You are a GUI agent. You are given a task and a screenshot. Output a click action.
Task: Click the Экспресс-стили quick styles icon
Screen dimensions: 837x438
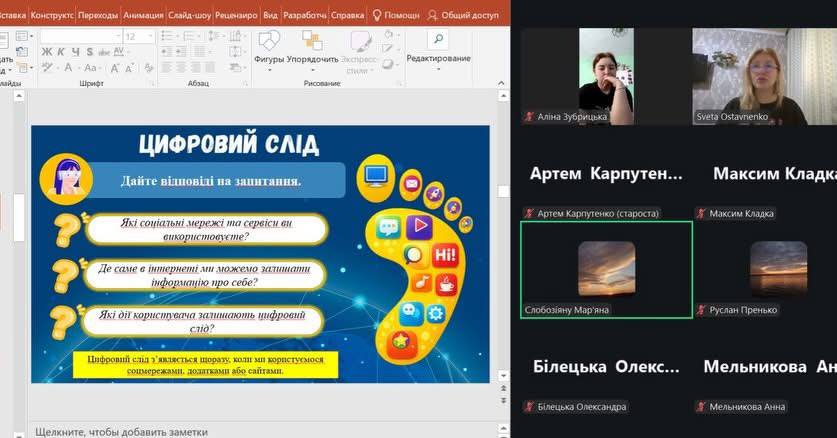360,41
